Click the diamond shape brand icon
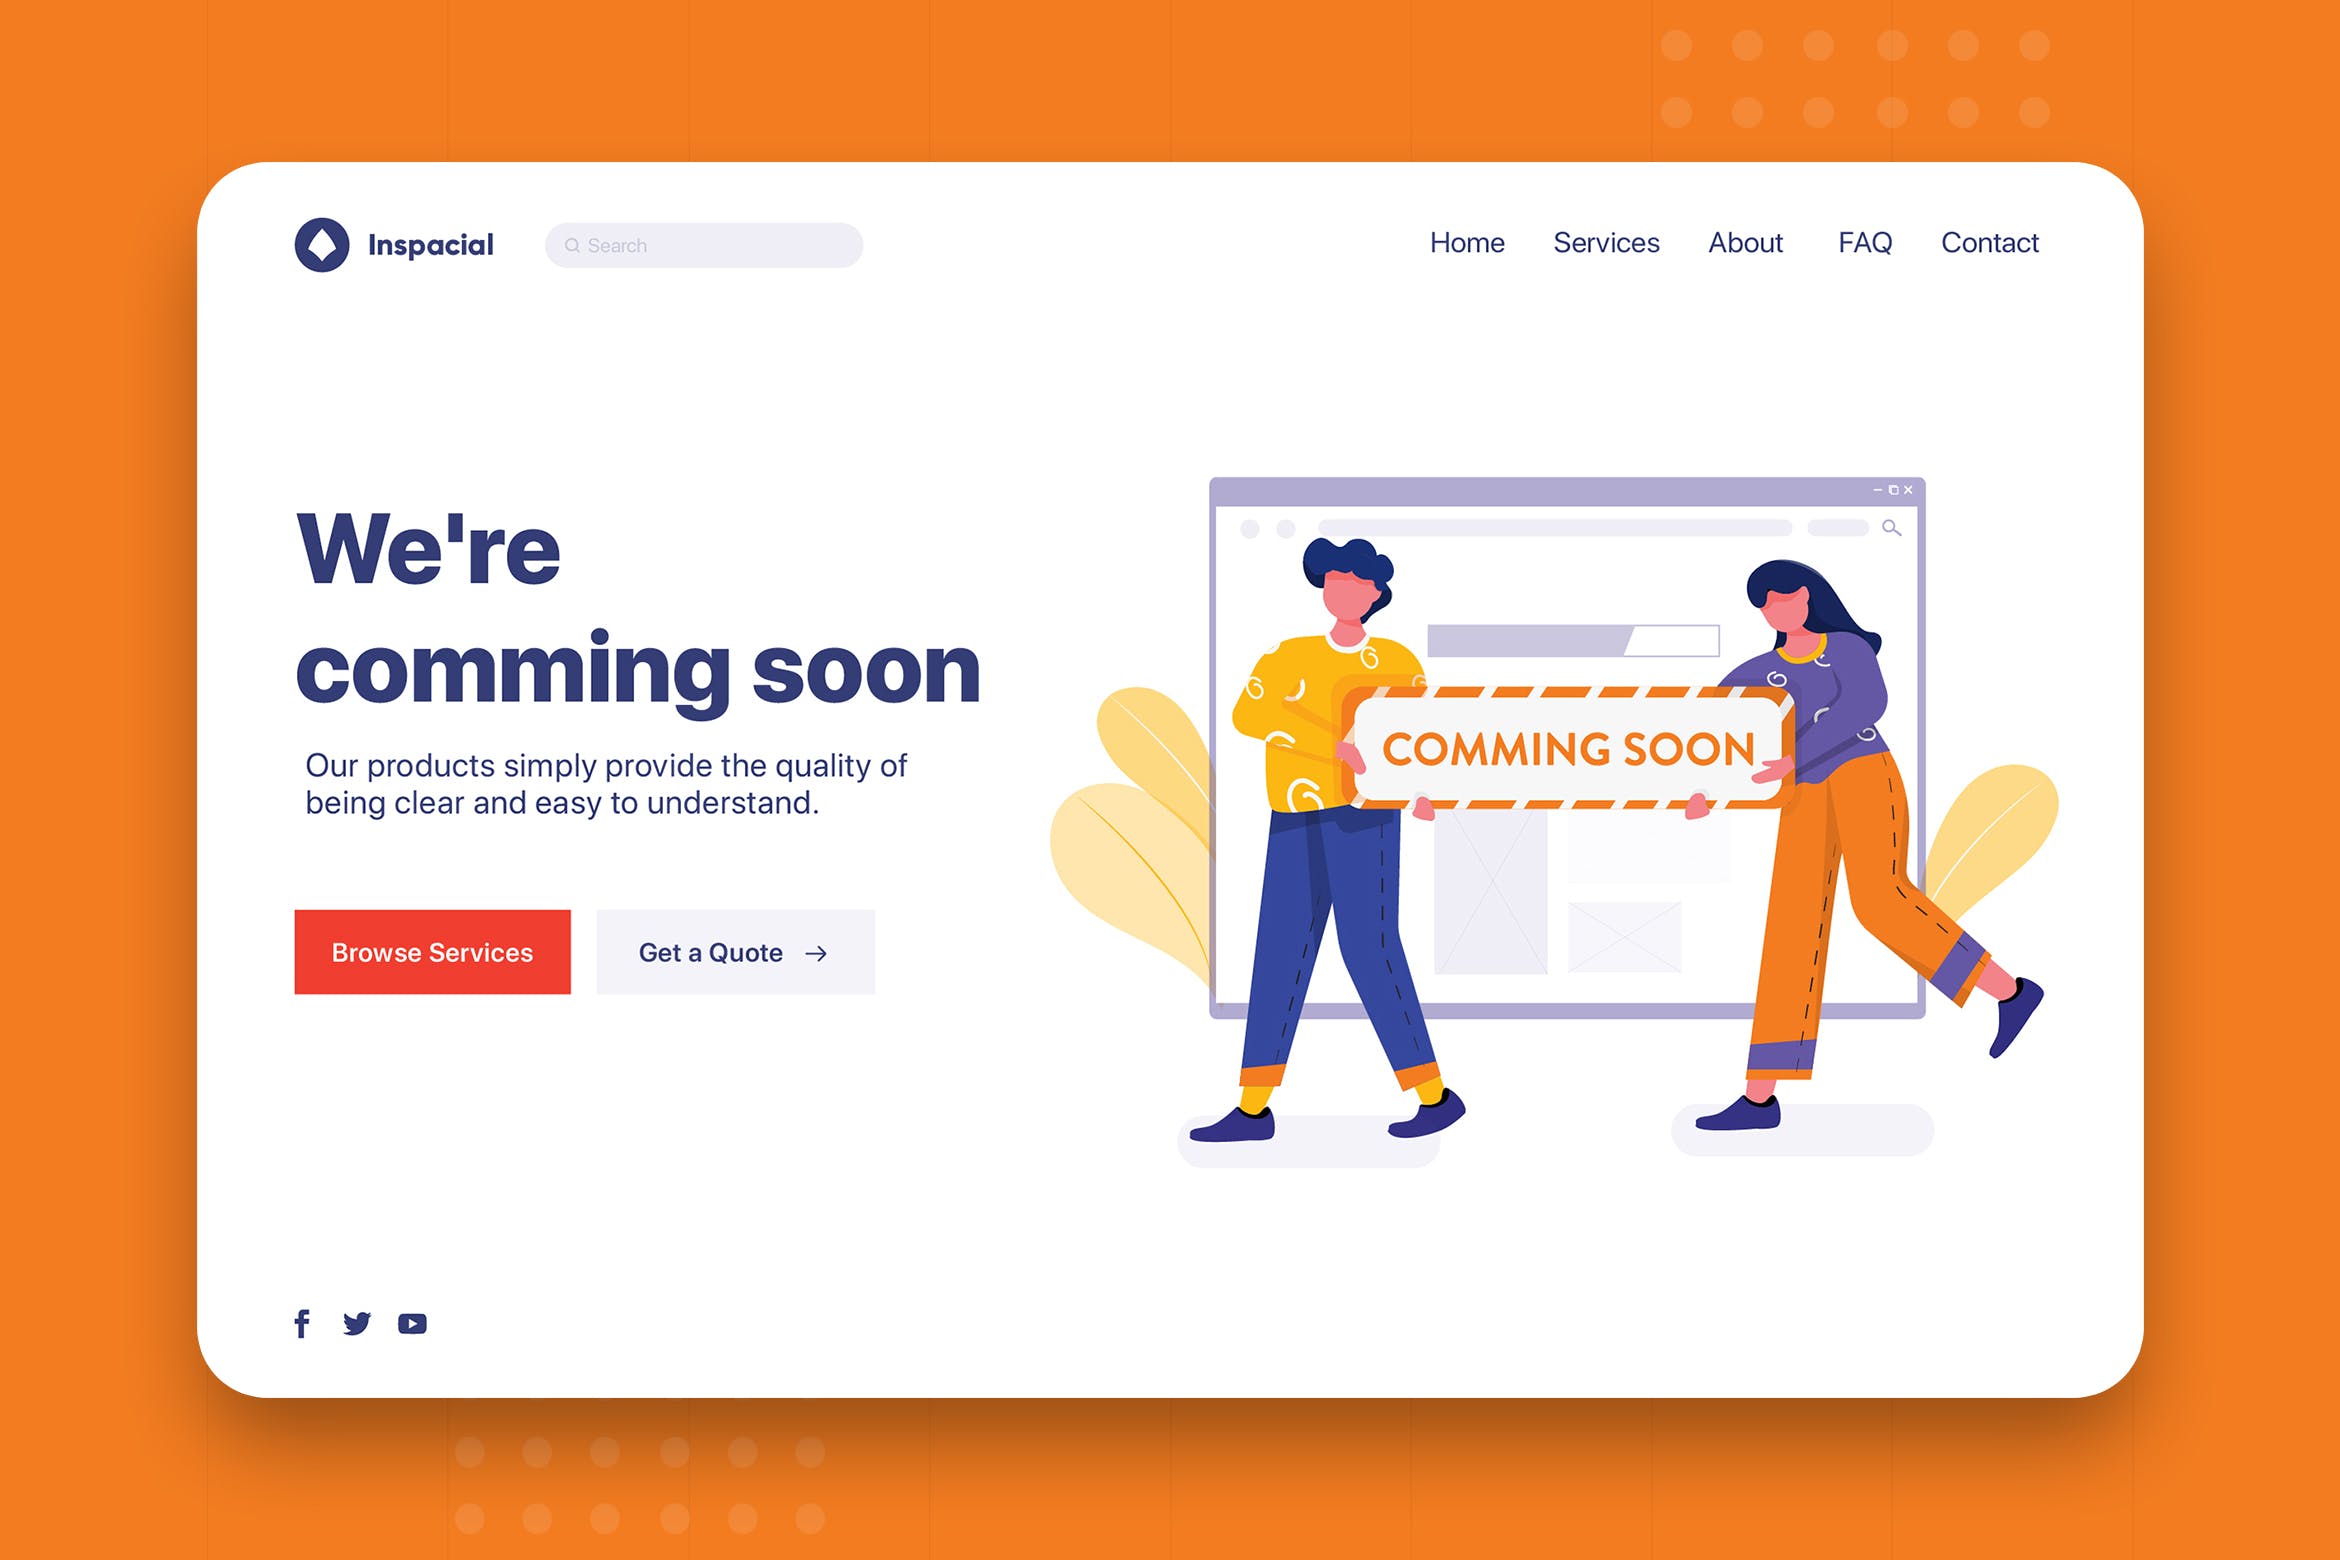This screenshot has height=1560, width=2340. (319, 244)
